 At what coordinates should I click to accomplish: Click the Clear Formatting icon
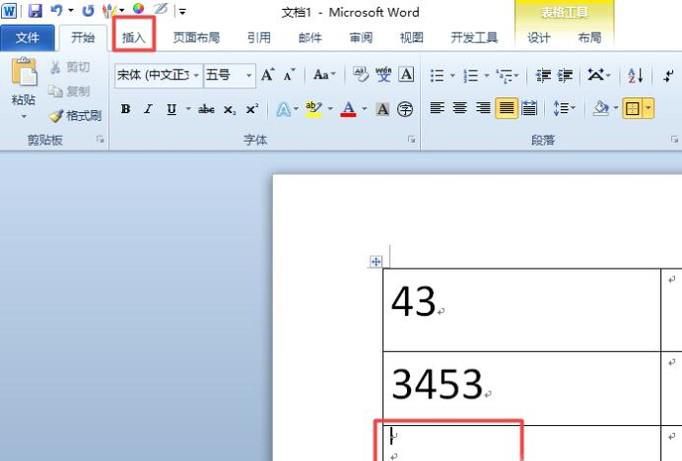(361, 75)
